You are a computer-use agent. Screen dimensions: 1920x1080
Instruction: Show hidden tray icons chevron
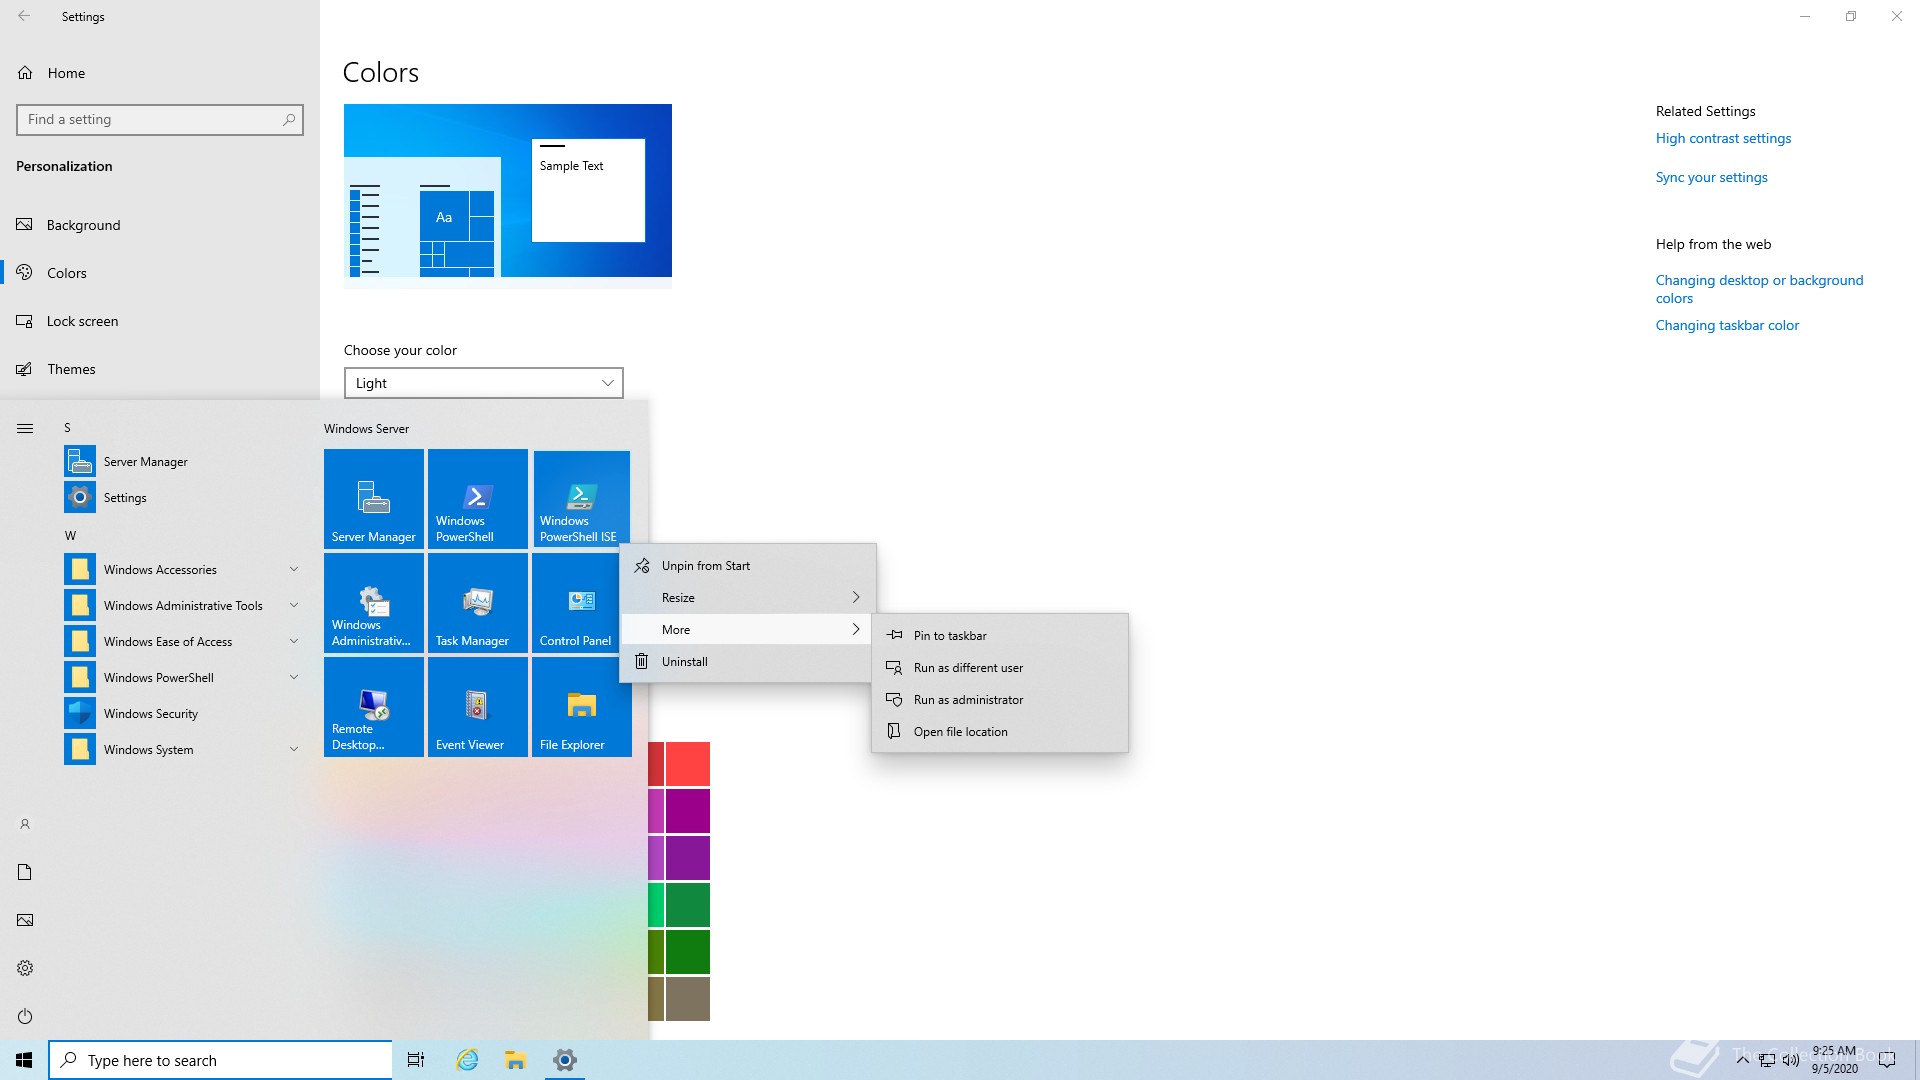click(1743, 1060)
